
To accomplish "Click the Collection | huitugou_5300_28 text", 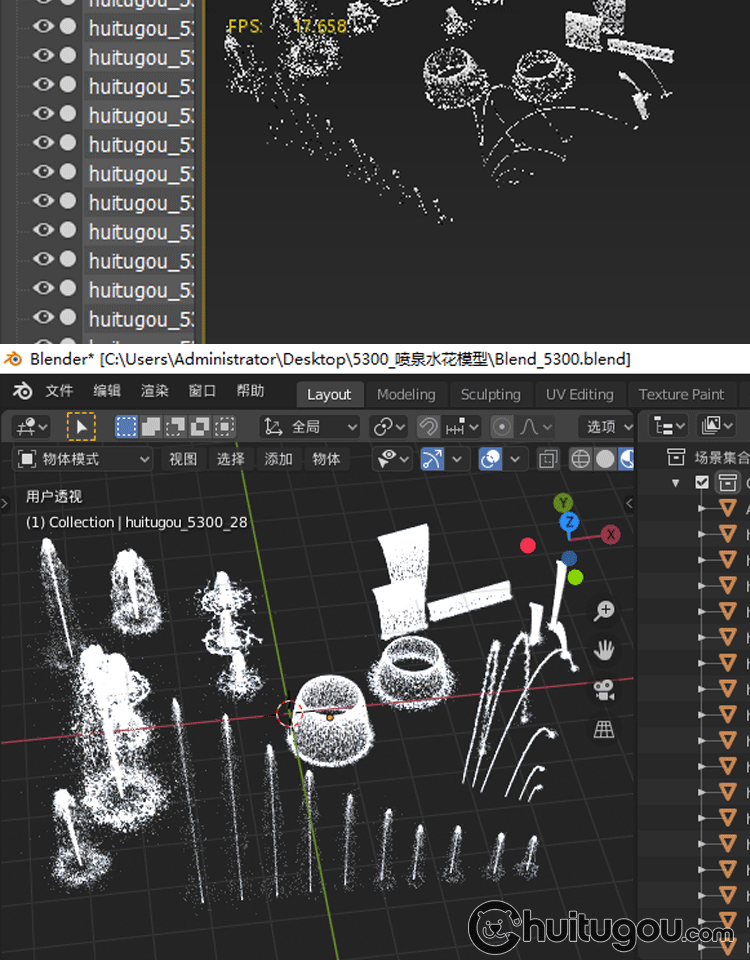I will pos(148,522).
